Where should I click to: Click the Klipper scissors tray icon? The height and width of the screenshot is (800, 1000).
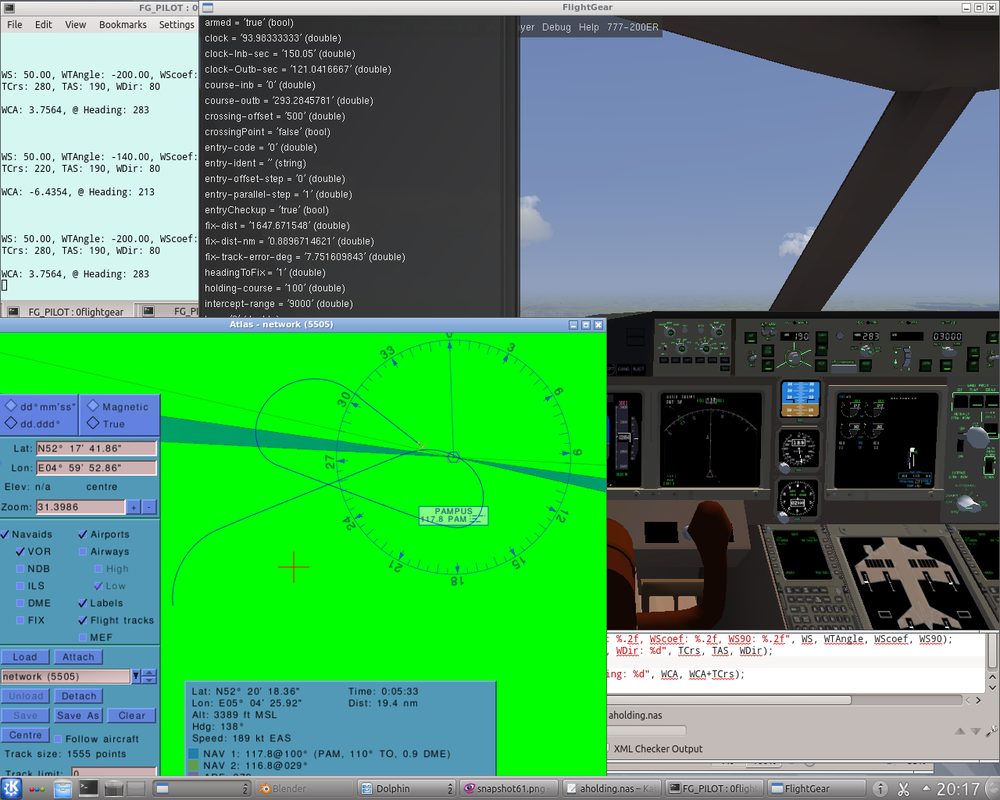[903, 789]
